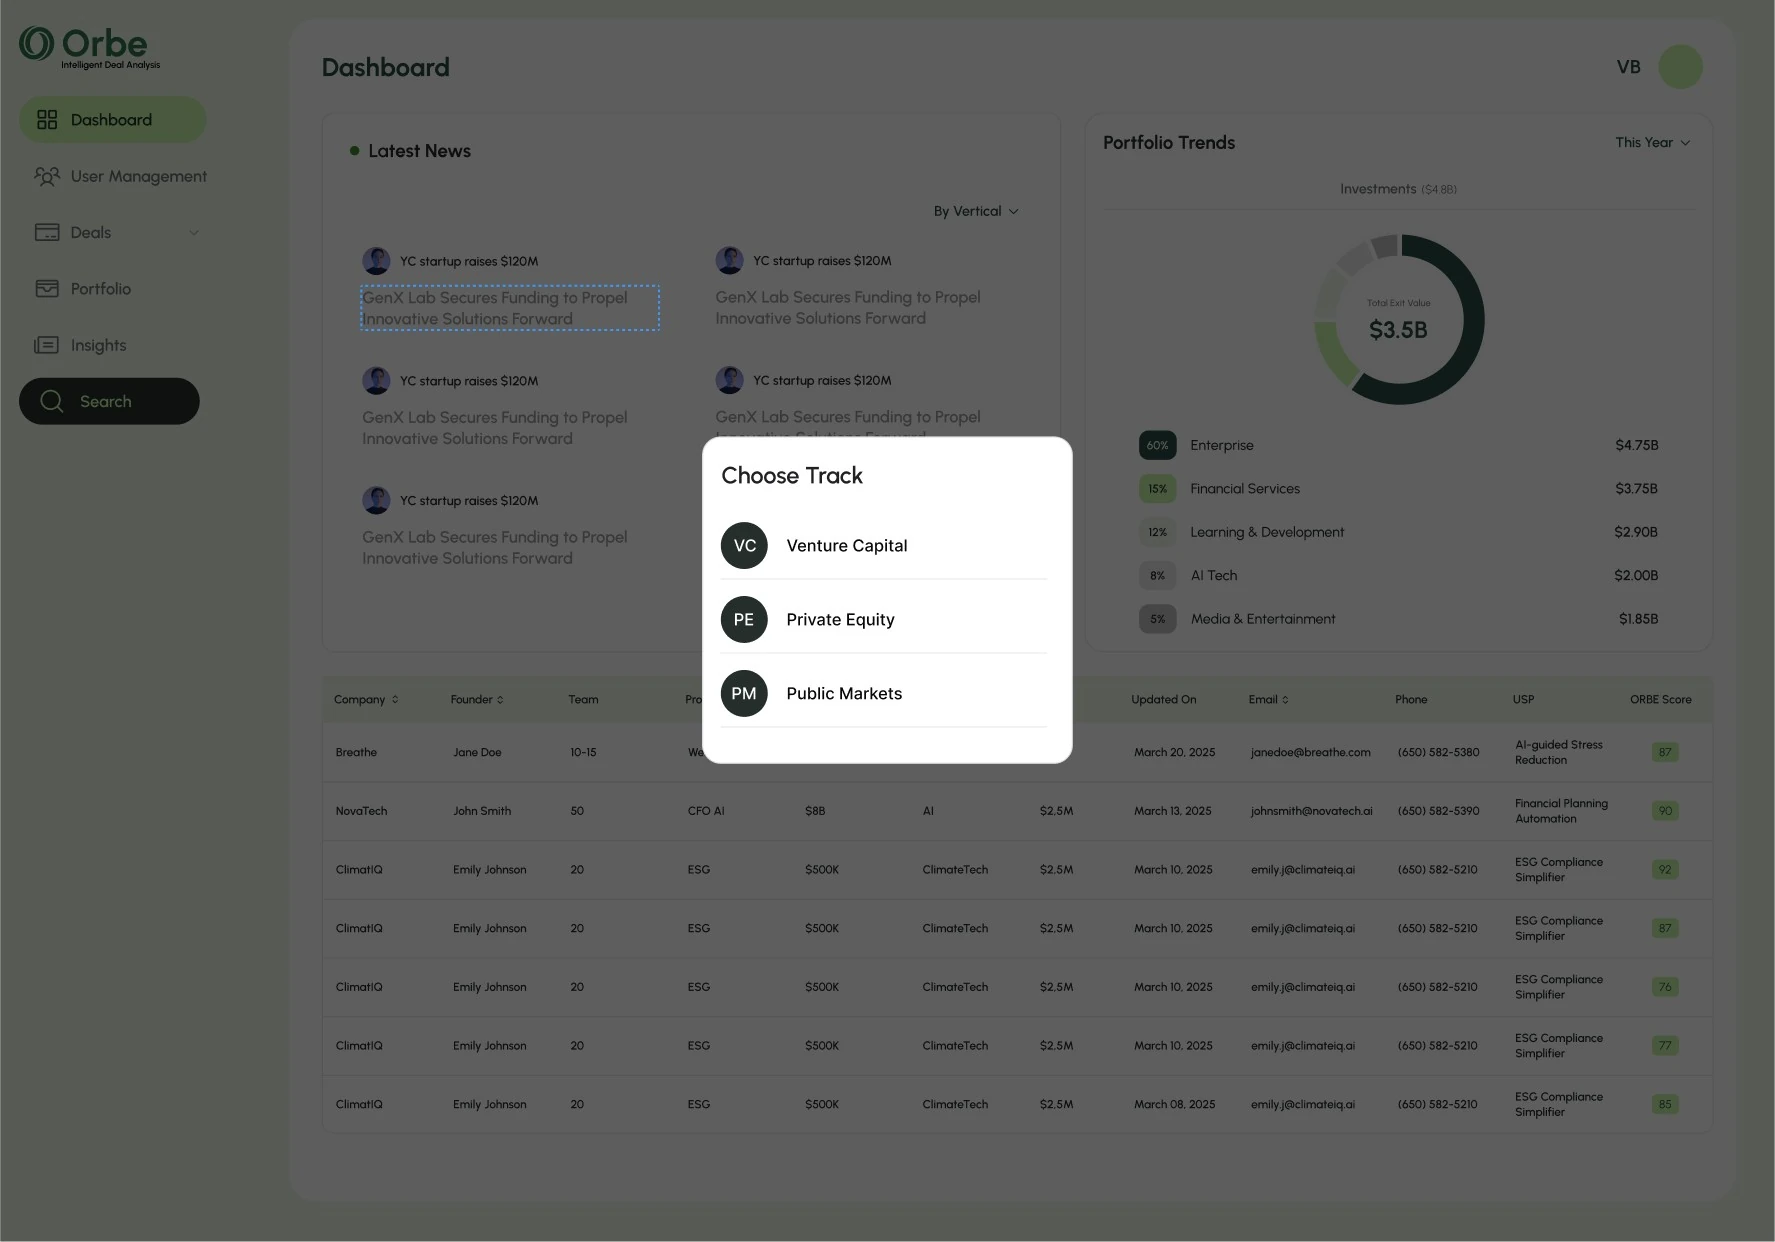This screenshot has width=1775, height=1242.
Task: Click the Updated On column header
Action: point(1163,700)
